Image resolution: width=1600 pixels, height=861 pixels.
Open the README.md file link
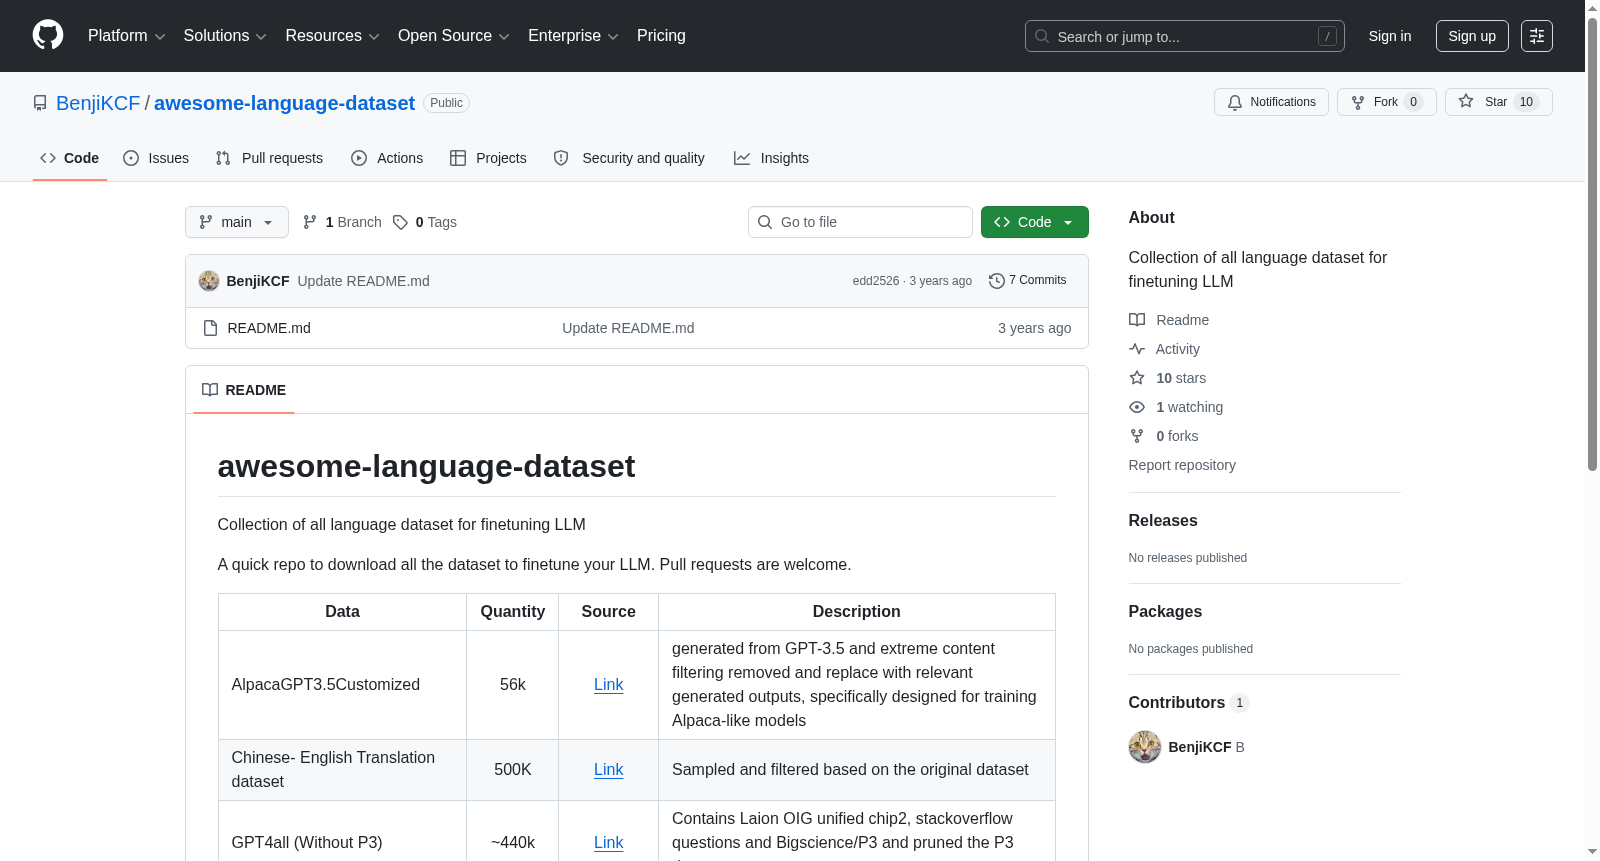coord(269,328)
